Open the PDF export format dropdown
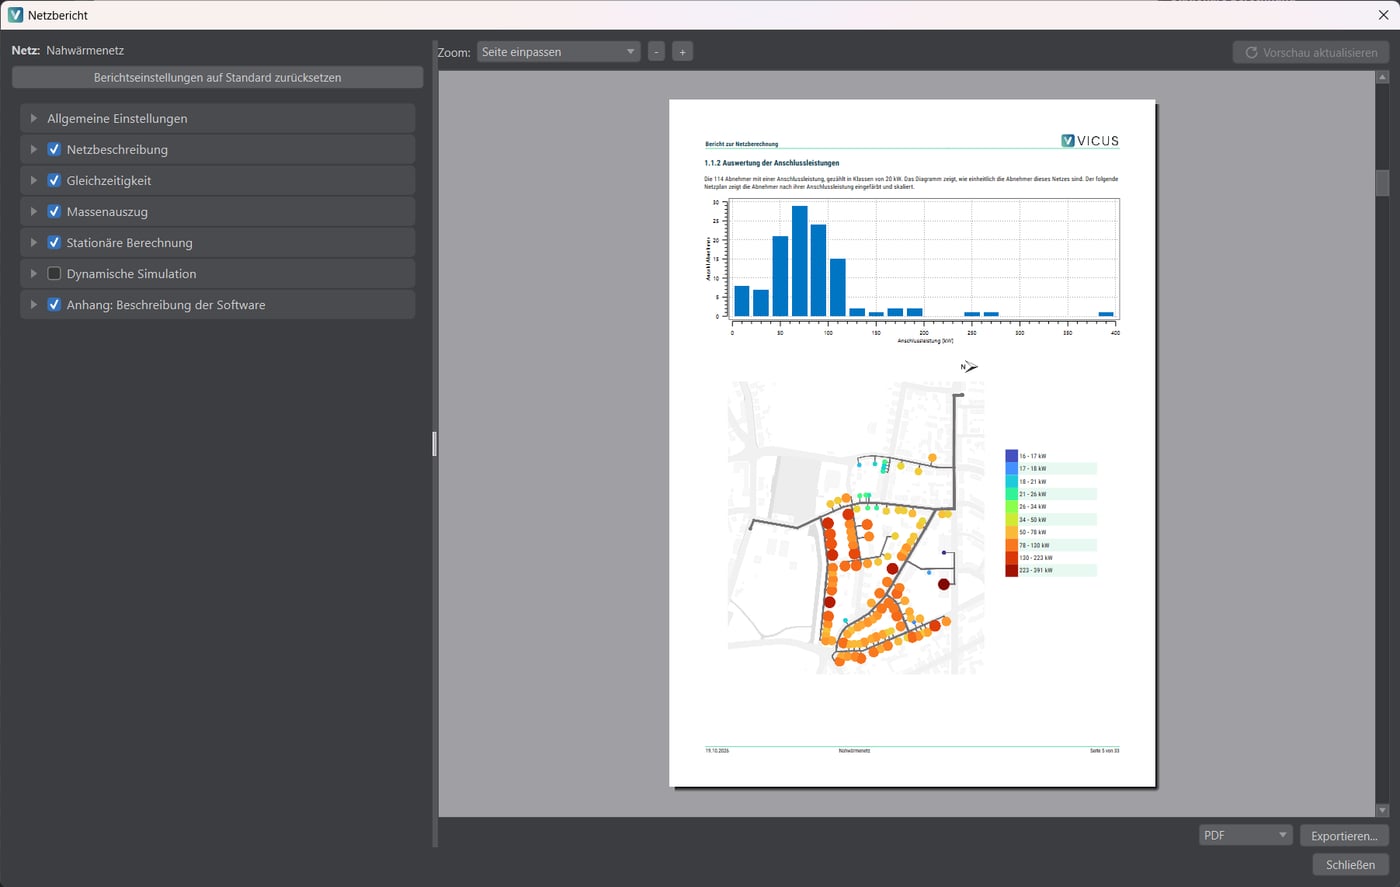The height and width of the screenshot is (887, 1400). (1245, 835)
